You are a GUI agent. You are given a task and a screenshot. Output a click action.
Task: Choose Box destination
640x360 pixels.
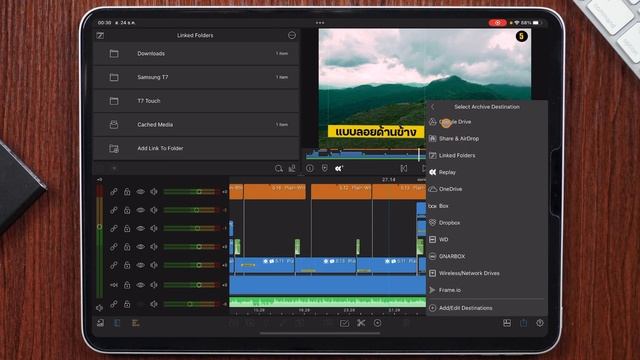pos(486,206)
